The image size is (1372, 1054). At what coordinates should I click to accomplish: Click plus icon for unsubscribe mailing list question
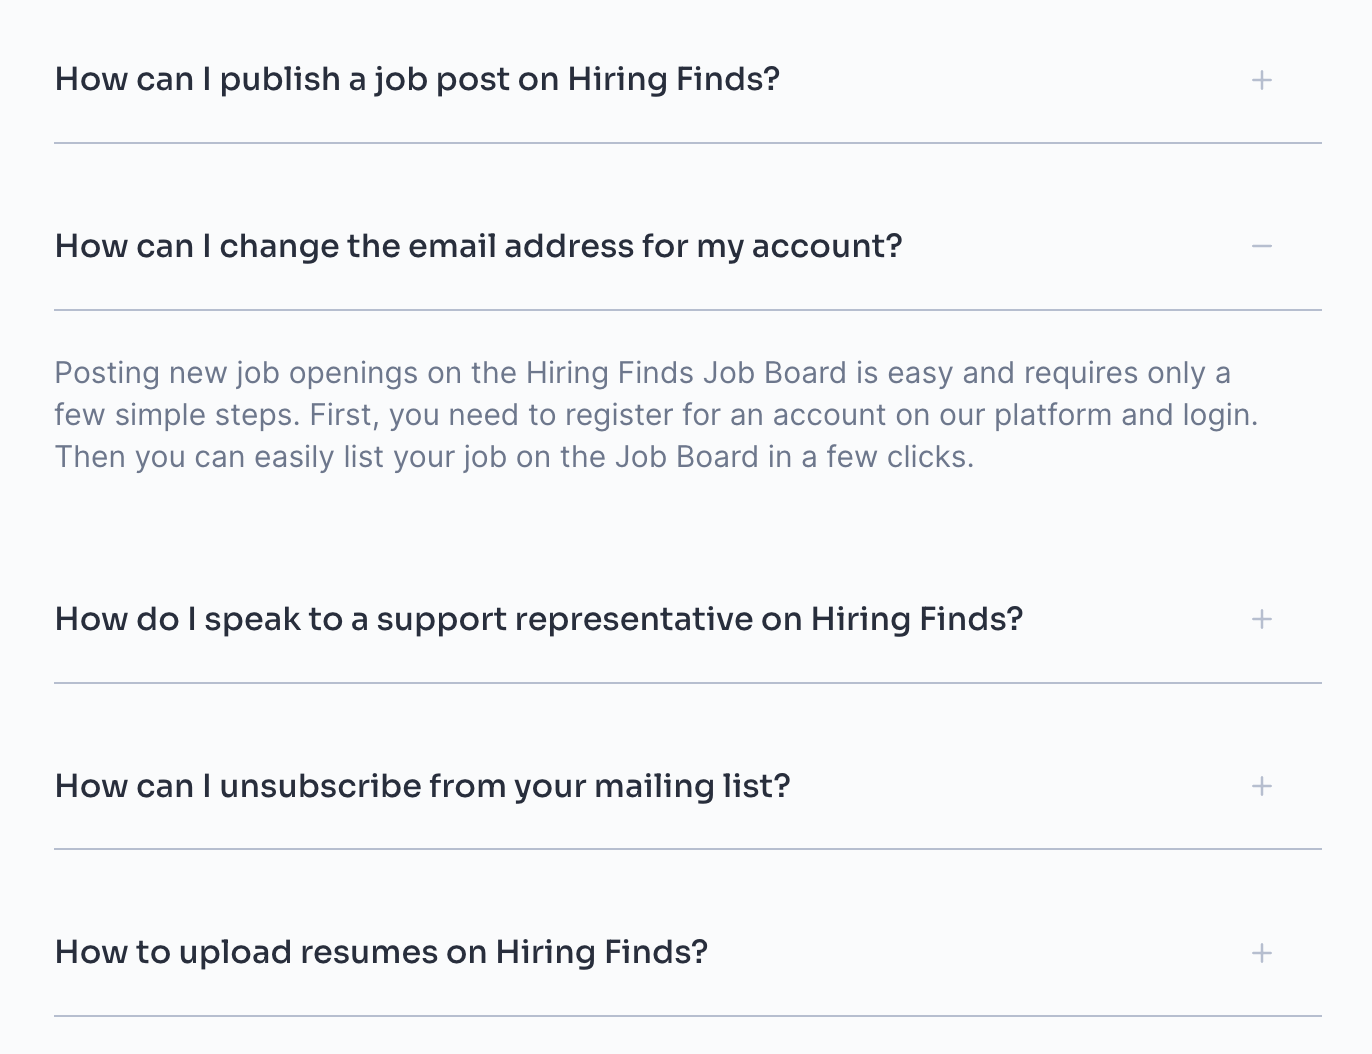point(1262,786)
